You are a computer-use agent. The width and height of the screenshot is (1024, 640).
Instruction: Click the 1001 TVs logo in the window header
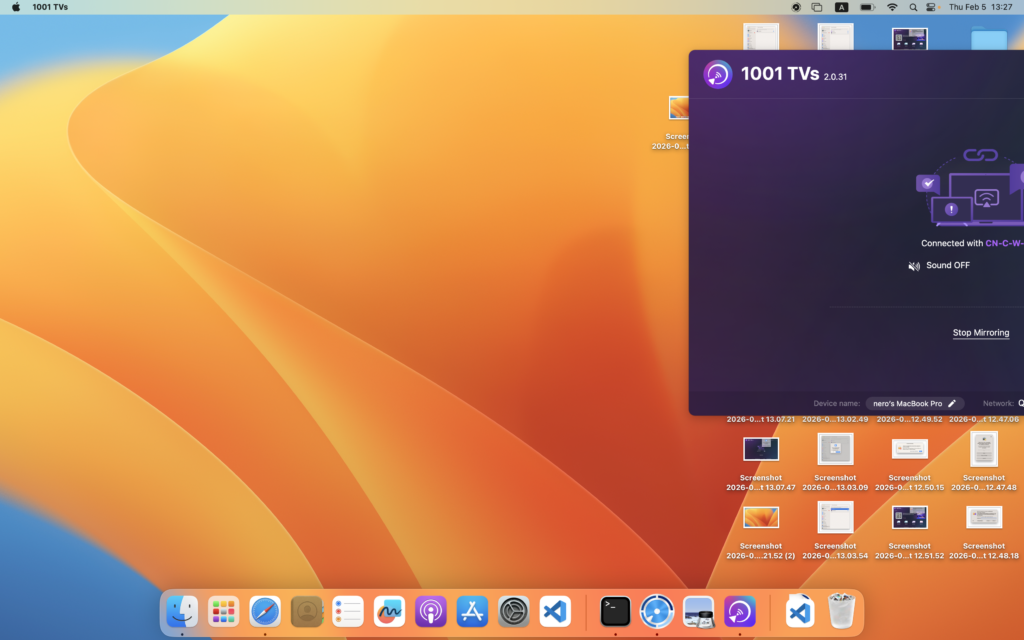coord(717,75)
